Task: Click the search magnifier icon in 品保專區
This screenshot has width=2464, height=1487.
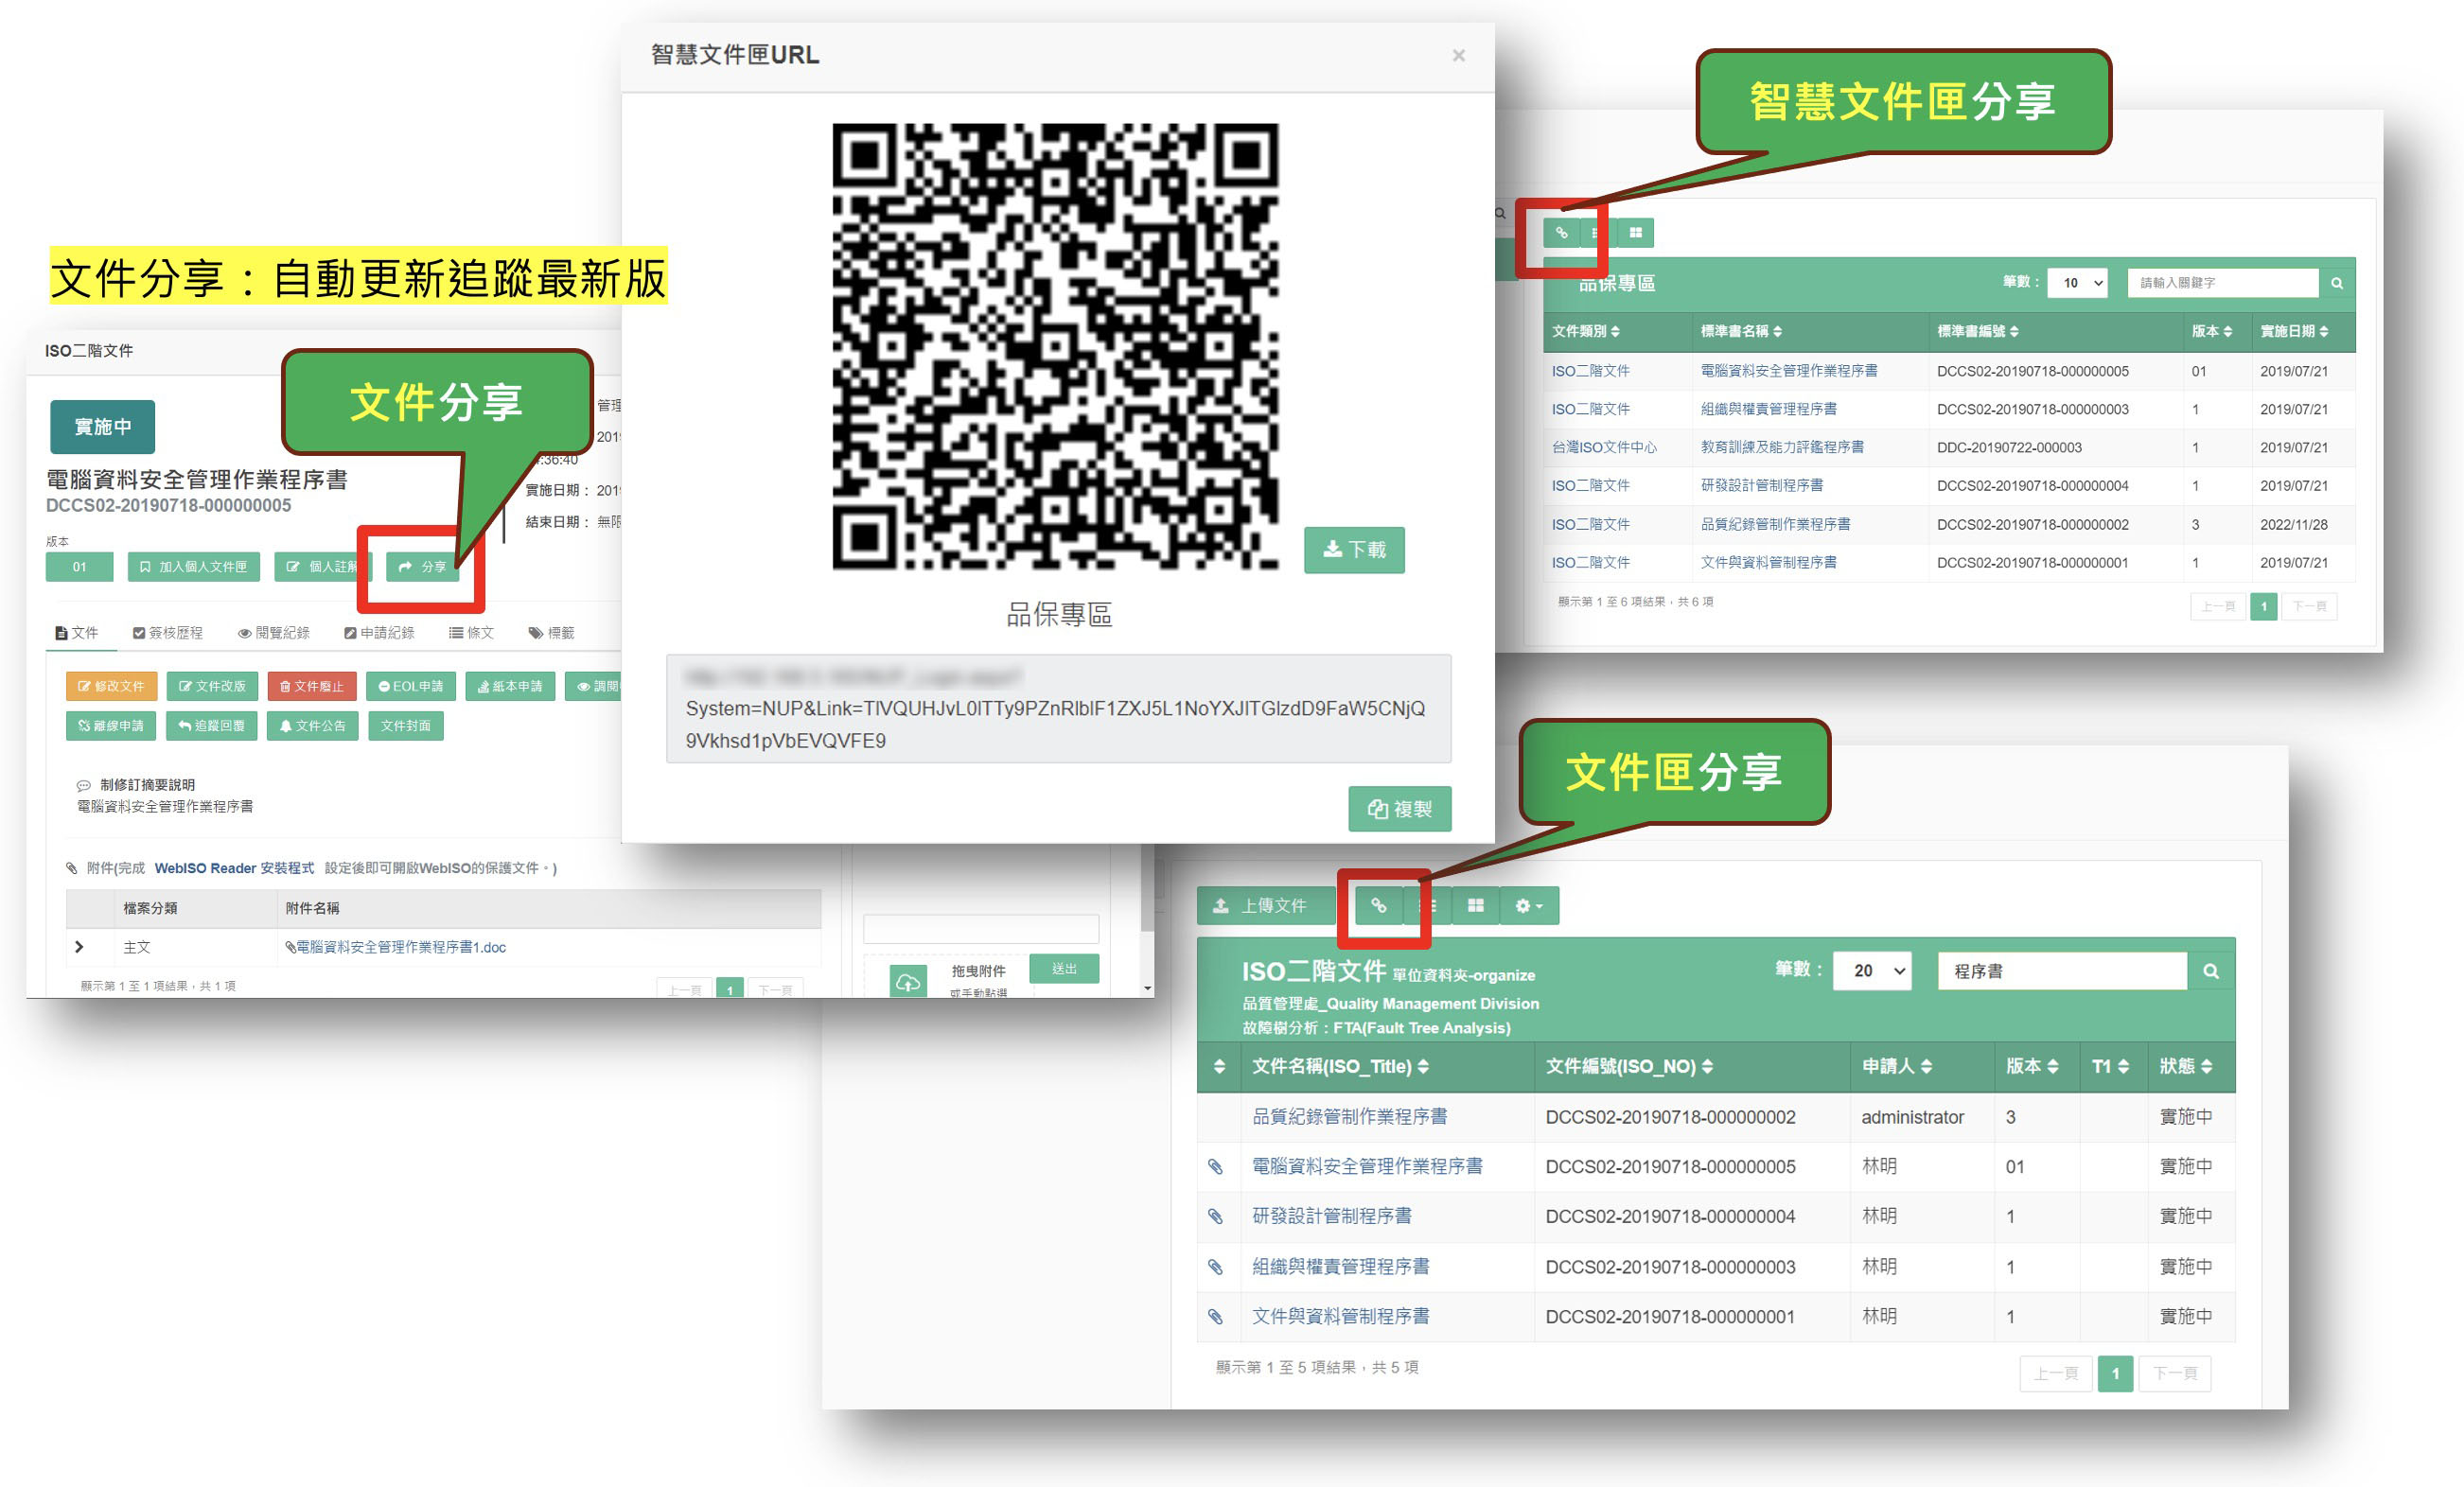Action: pyautogui.click(x=2336, y=283)
